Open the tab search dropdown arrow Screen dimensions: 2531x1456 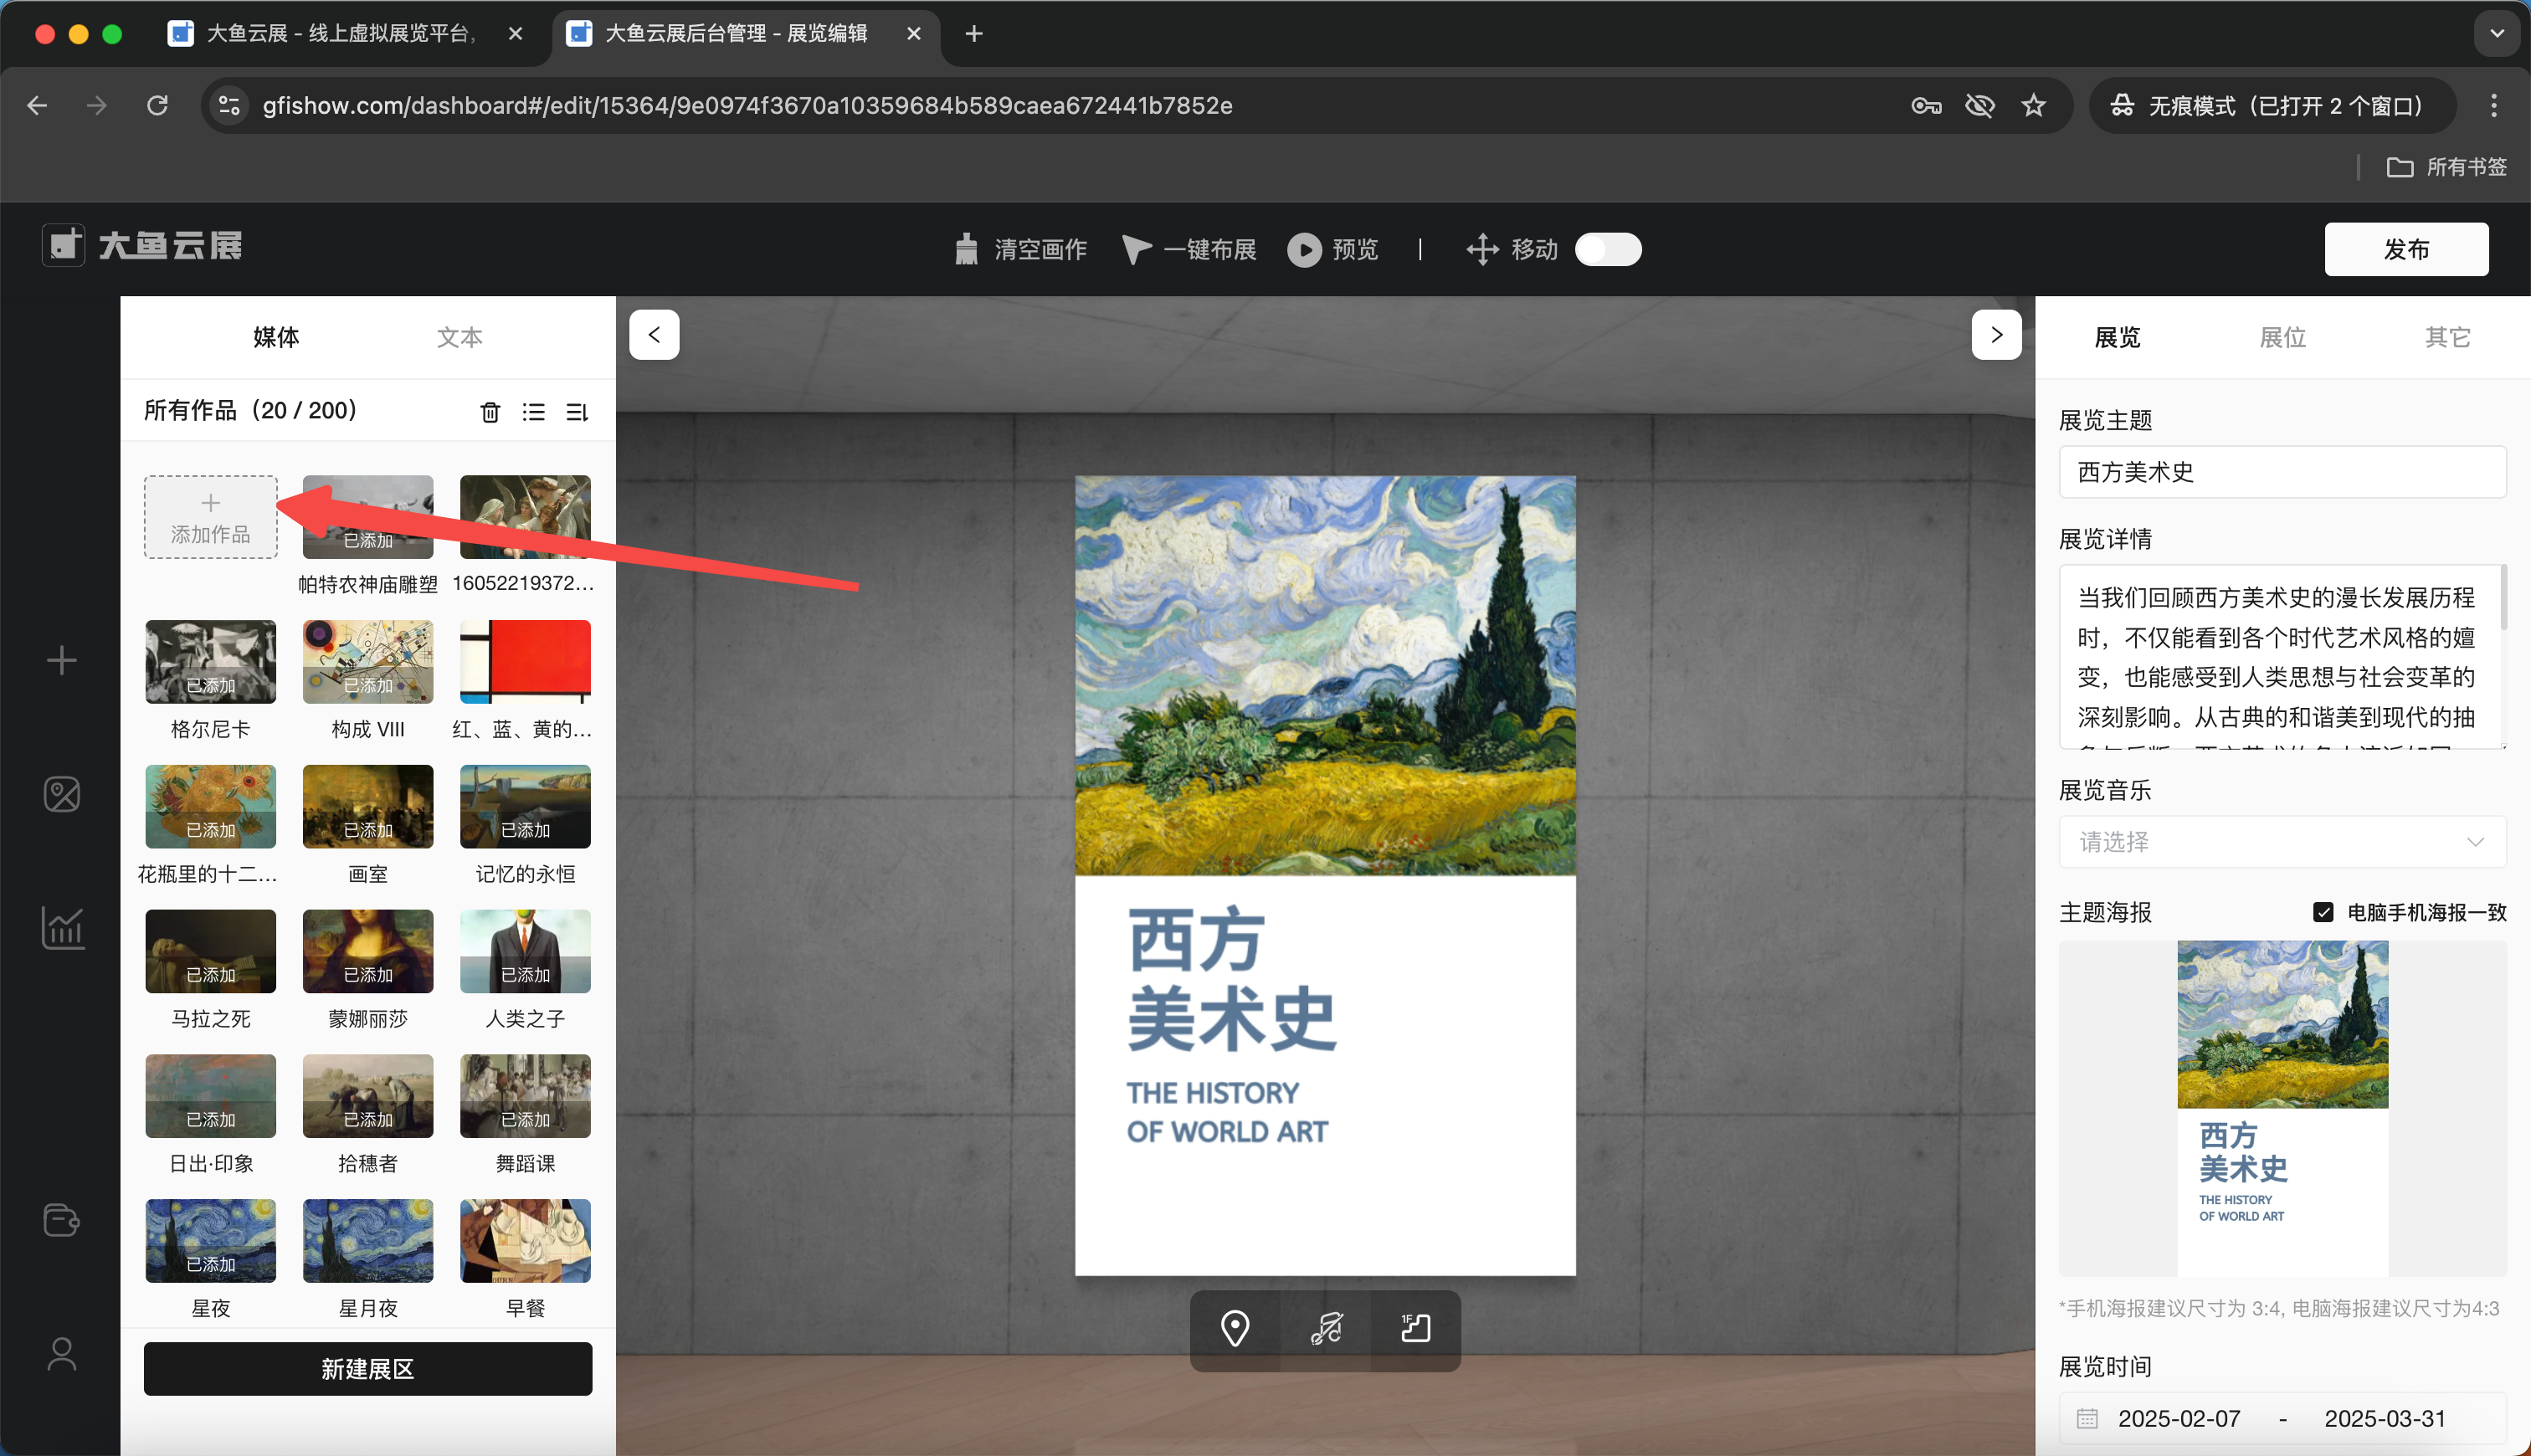pyautogui.click(x=2496, y=33)
